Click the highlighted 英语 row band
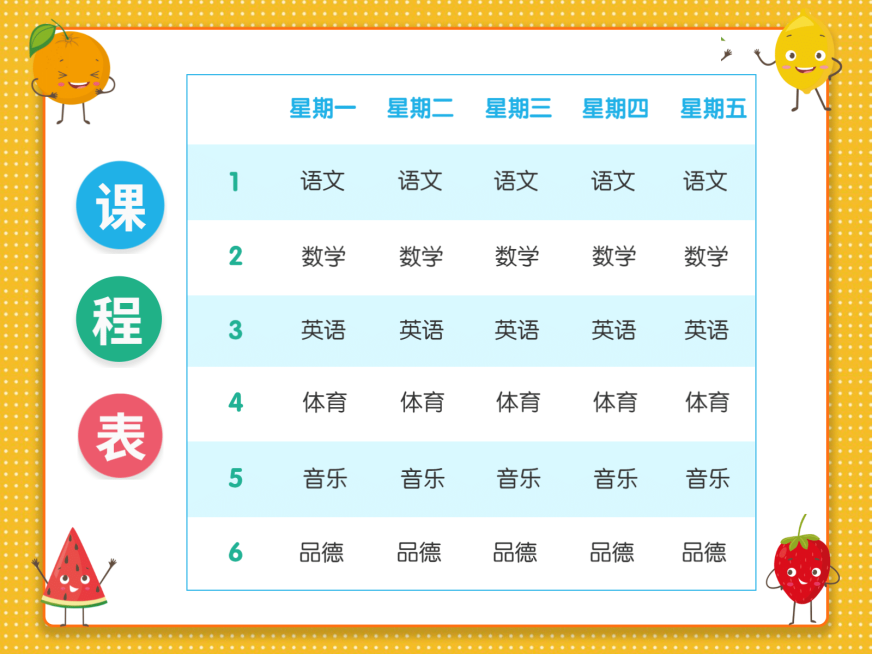 tap(470, 330)
